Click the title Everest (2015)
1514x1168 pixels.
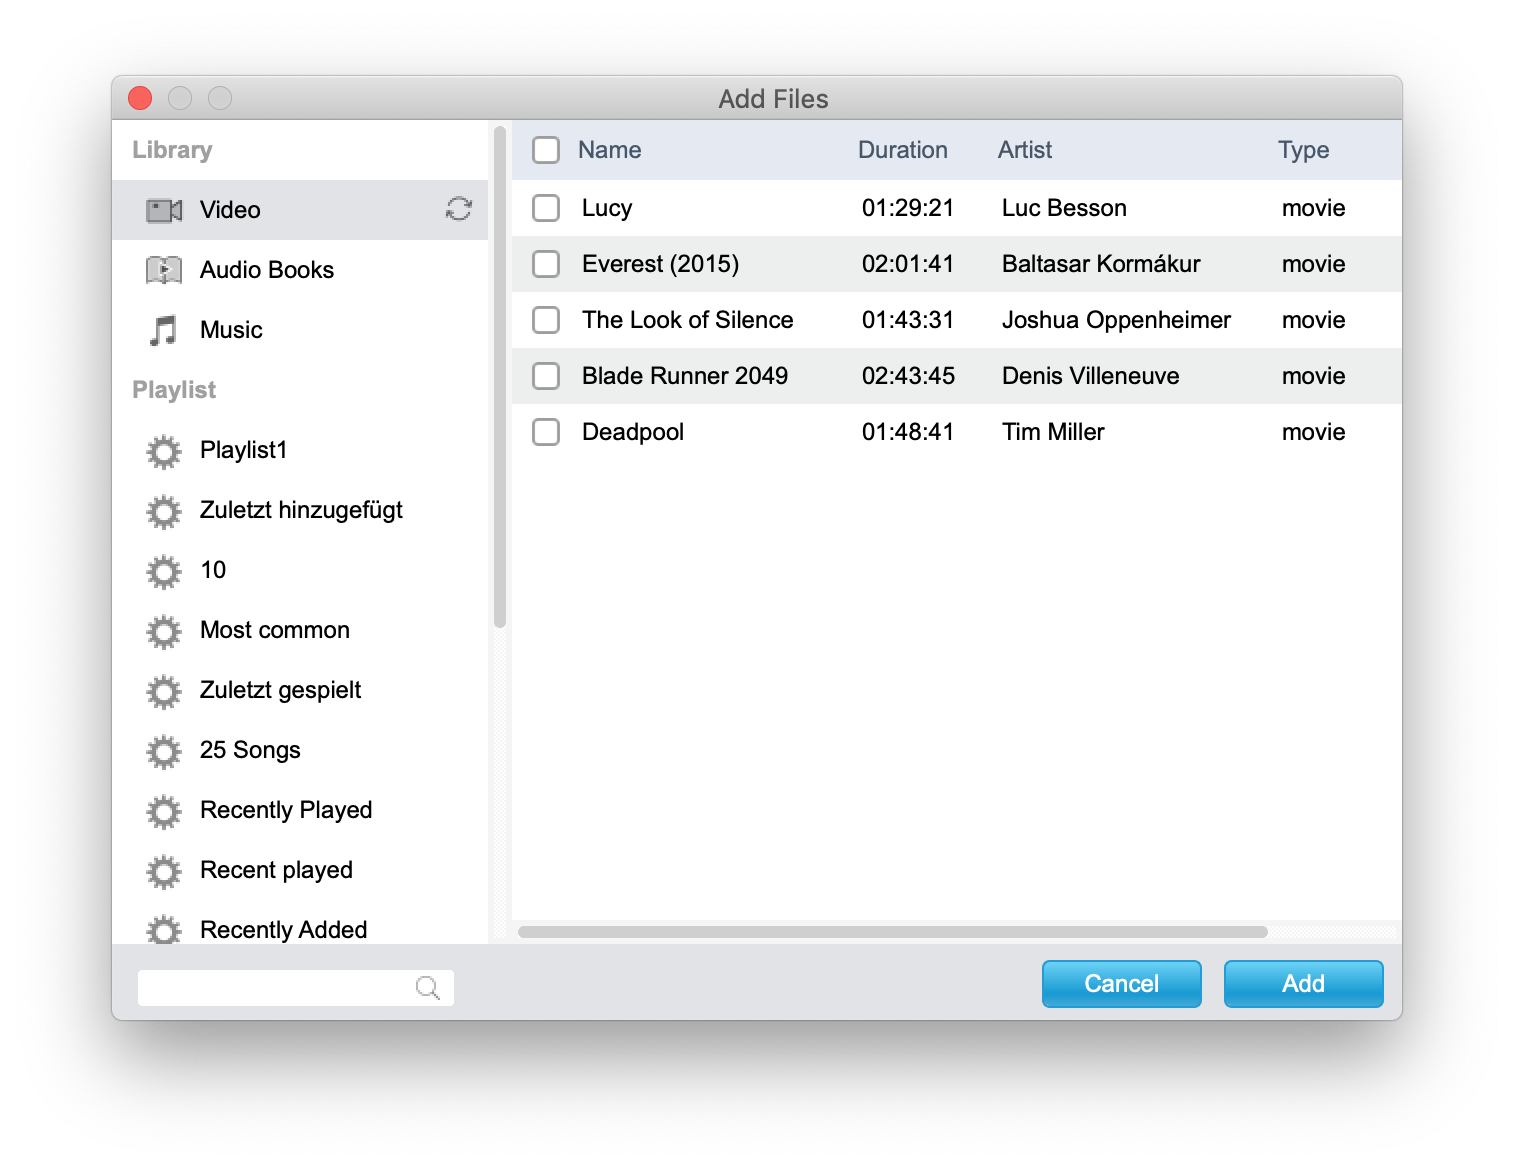click(661, 264)
